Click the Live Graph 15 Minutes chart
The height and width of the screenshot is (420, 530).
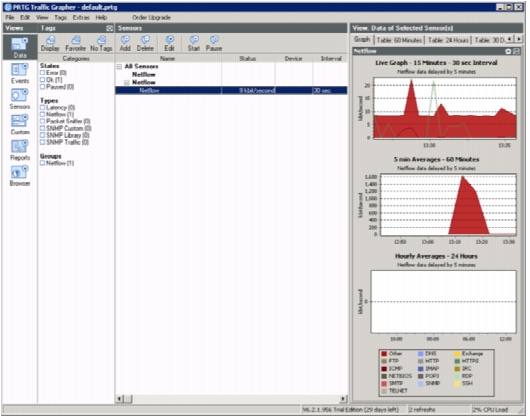(445, 108)
